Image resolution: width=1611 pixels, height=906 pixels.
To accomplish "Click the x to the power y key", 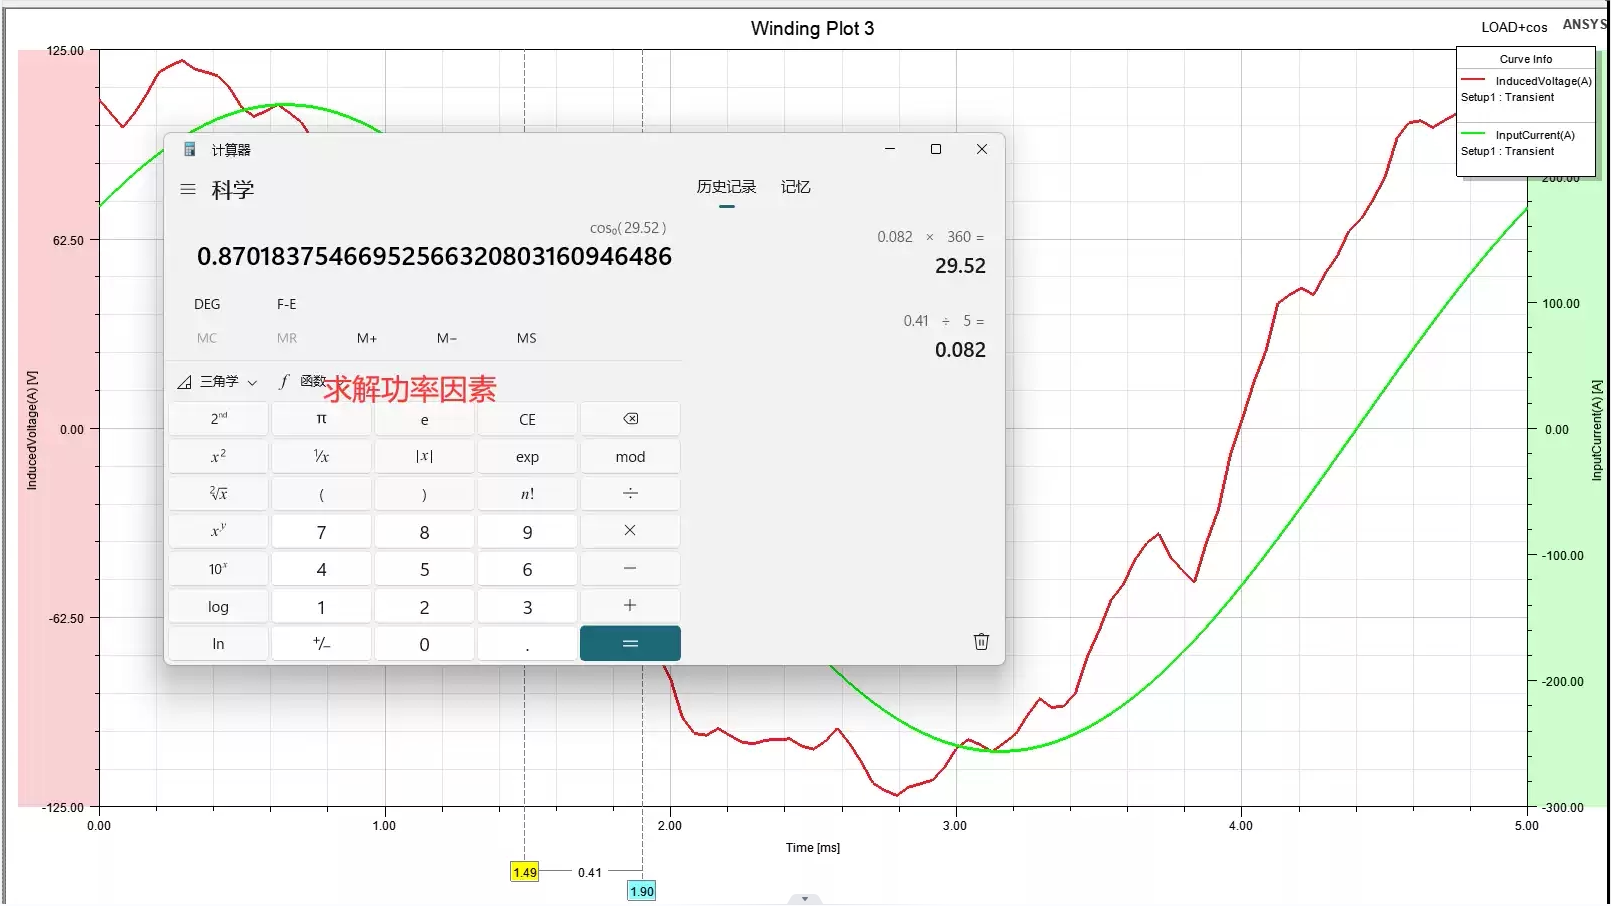I will pos(218,531).
